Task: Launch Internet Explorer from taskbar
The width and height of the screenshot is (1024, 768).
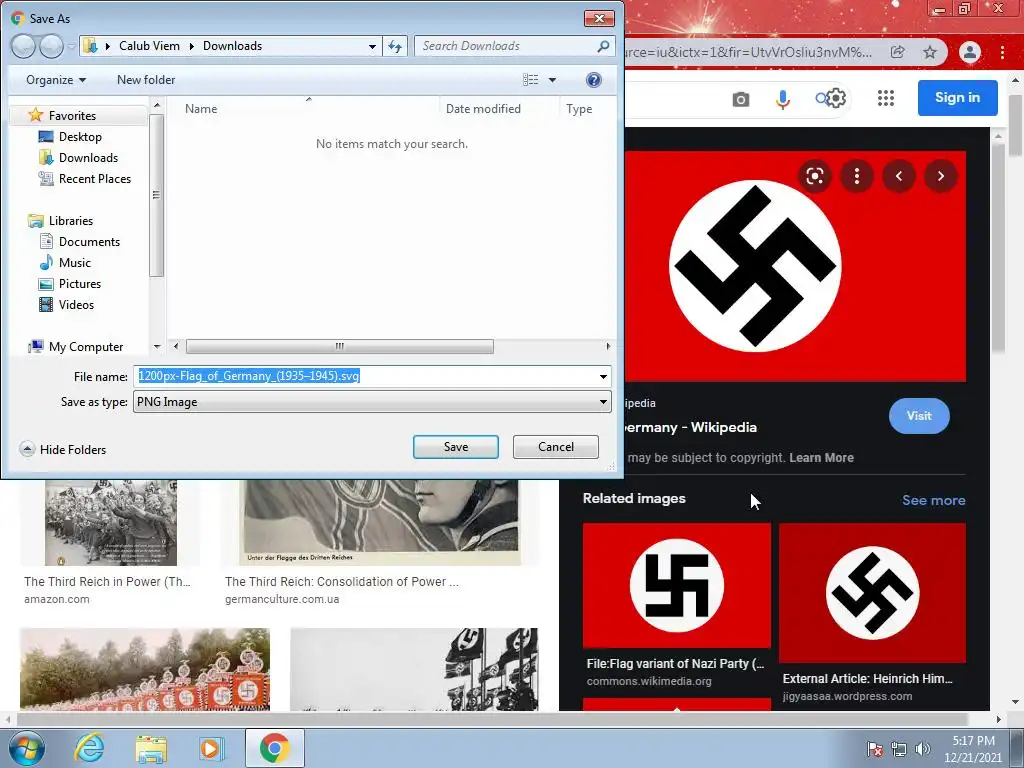Action: (89, 748)
